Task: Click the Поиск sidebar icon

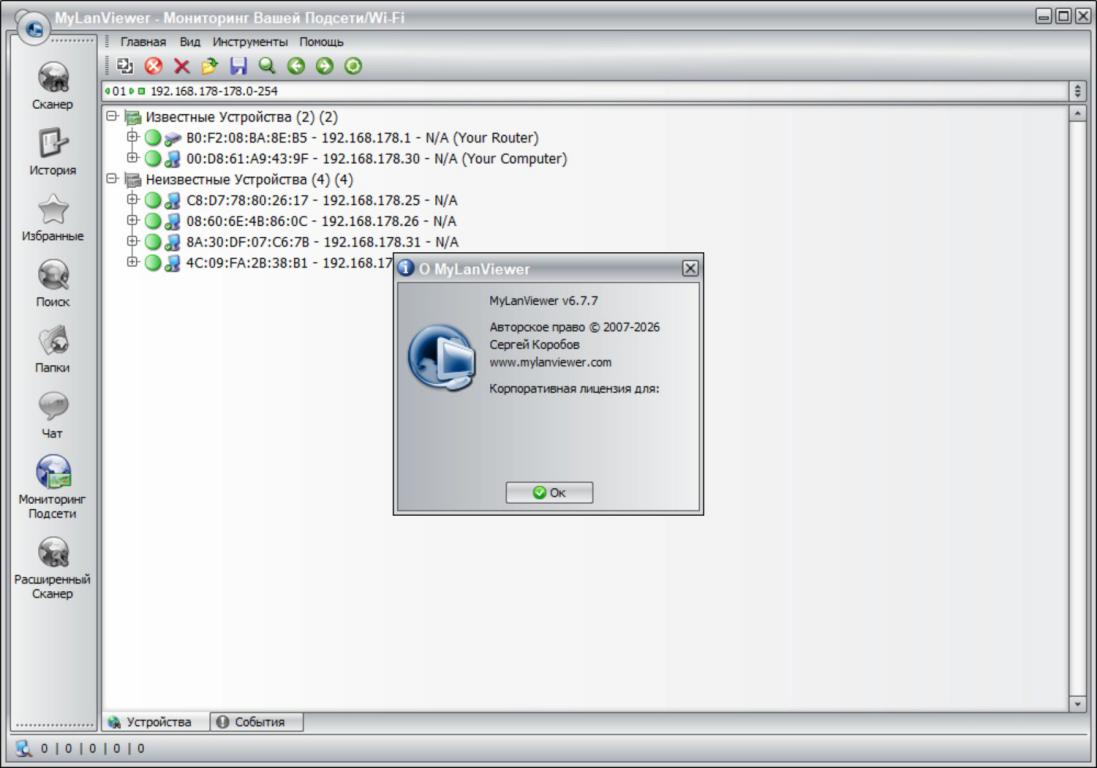Action: (x=53, y=275)
